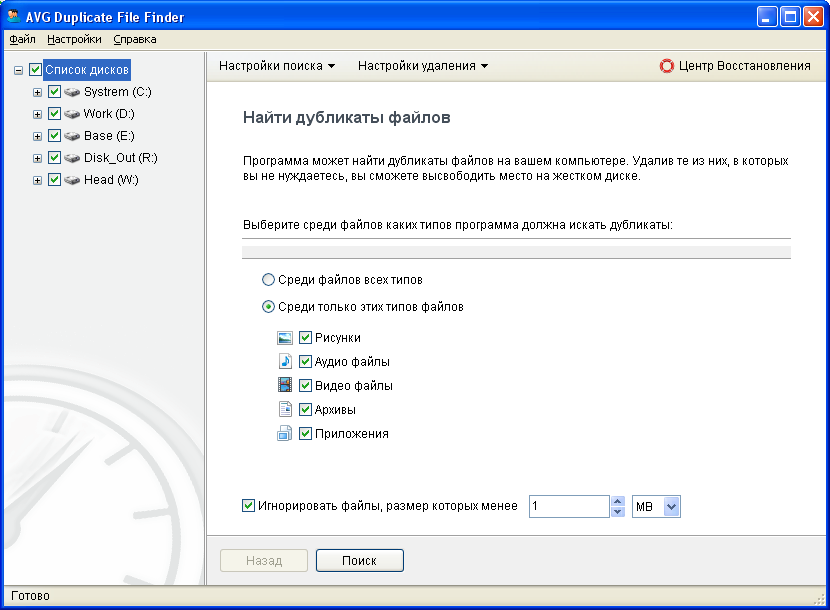Close the AVG Duplicate File Finder window
Viewport: 830px width, 610px height.
coord(813,17)
